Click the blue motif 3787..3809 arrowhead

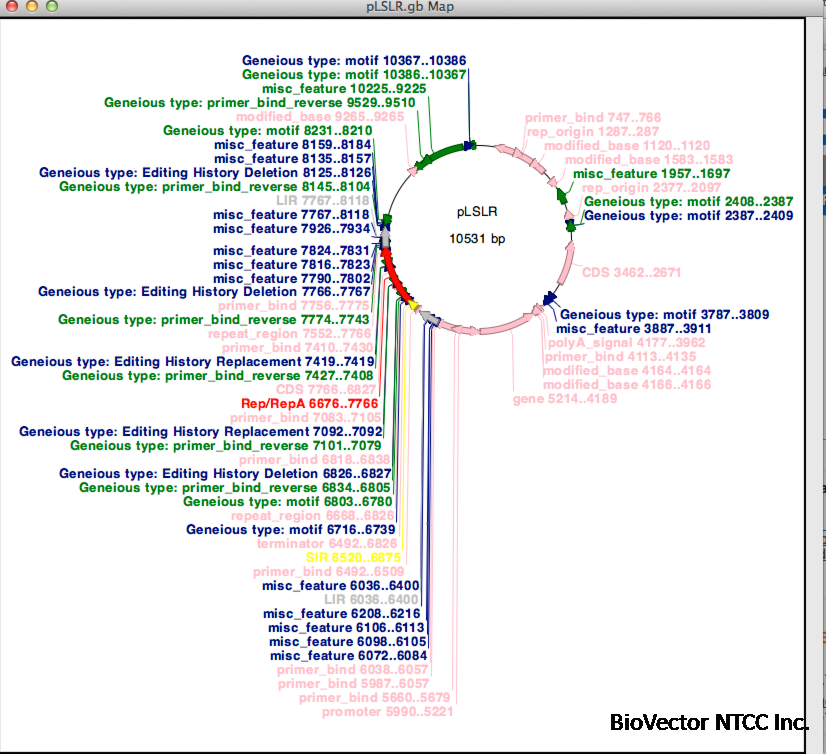(549, 299)
